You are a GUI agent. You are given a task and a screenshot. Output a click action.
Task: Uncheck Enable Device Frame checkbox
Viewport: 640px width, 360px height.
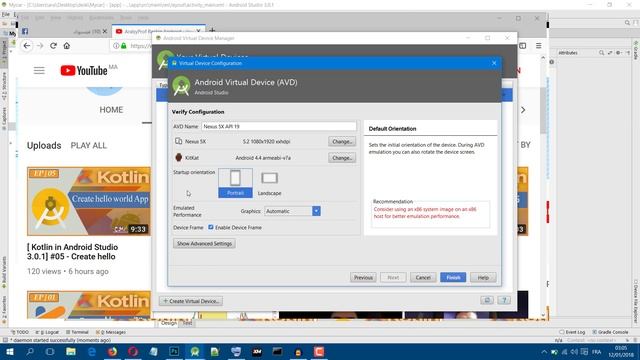click(x=211, y=227)
